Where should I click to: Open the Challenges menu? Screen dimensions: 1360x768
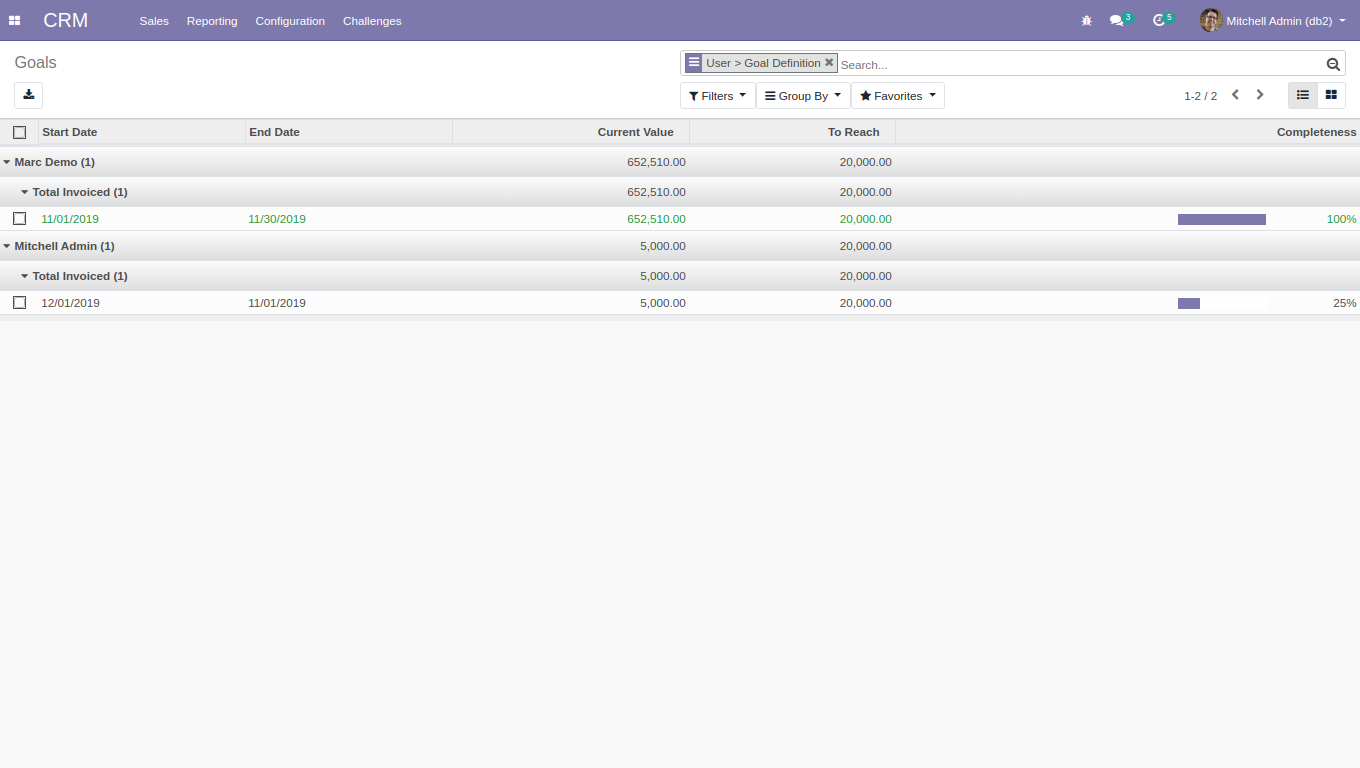coord(372,21)
